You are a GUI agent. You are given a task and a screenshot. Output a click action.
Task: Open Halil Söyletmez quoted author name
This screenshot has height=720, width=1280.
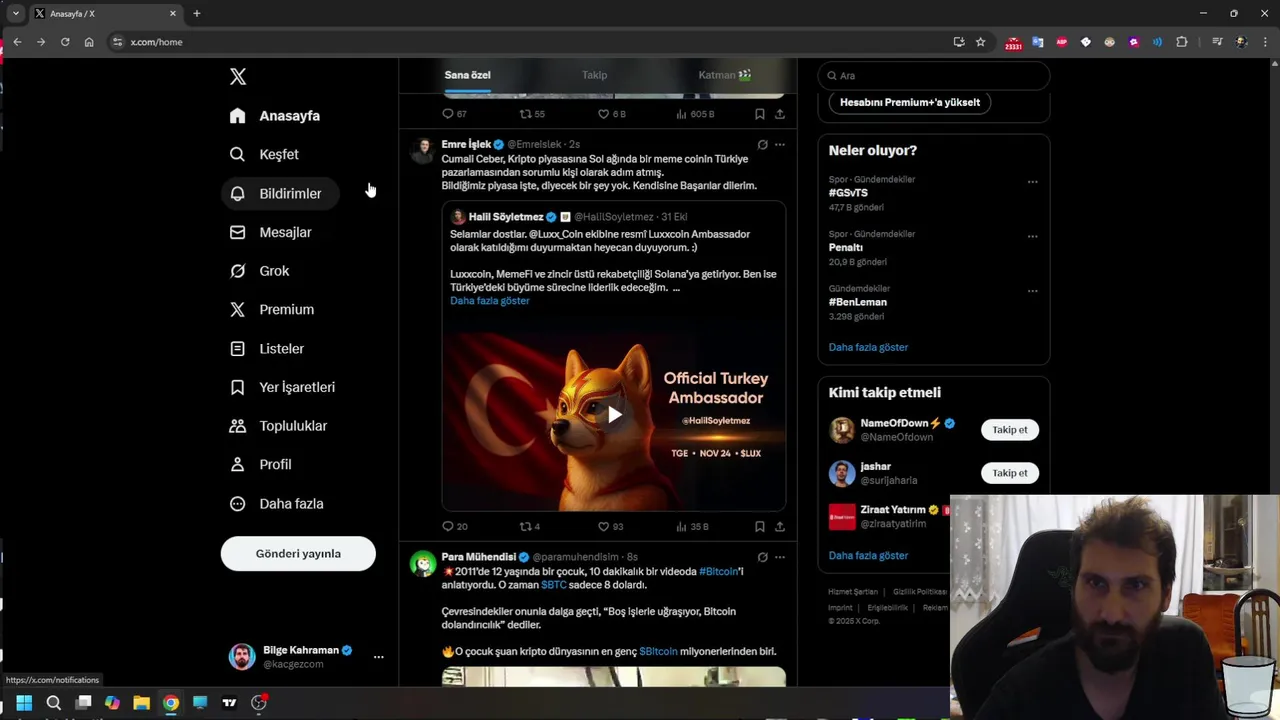tap(506, 217)
